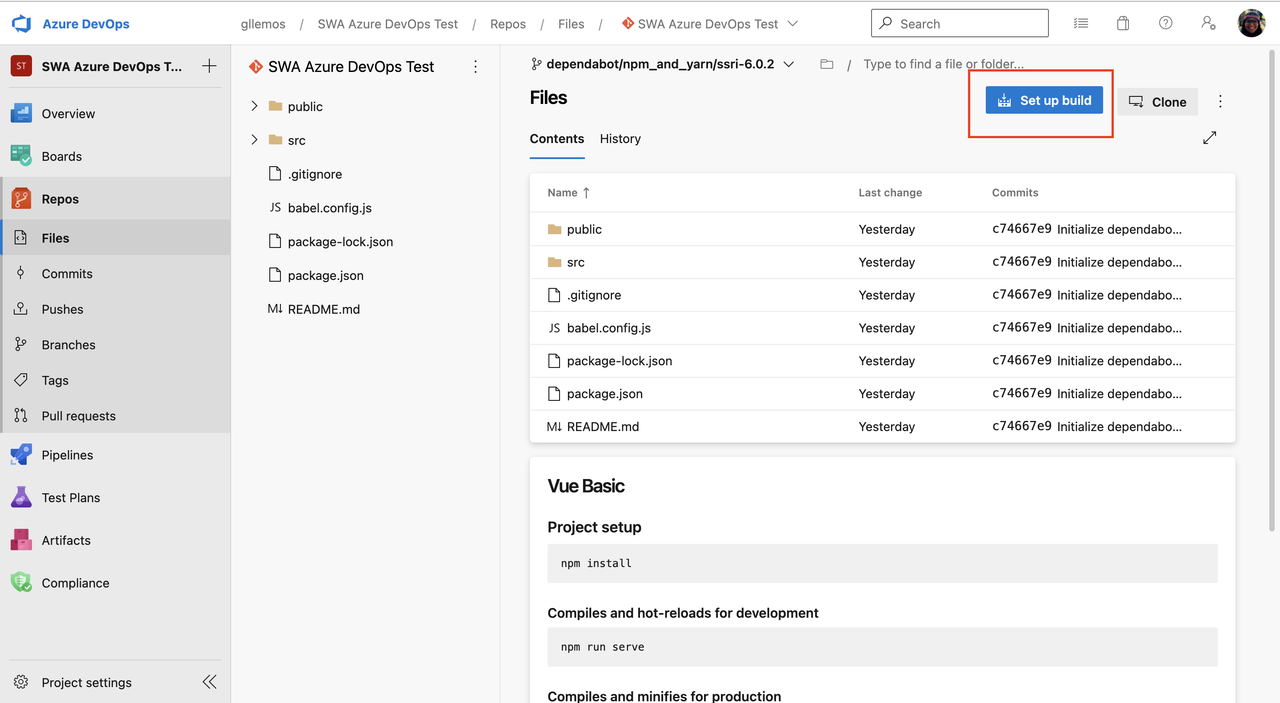Click the Pull requests icon in sidebar
The image size is (1280, 703).
pos(21,416)
